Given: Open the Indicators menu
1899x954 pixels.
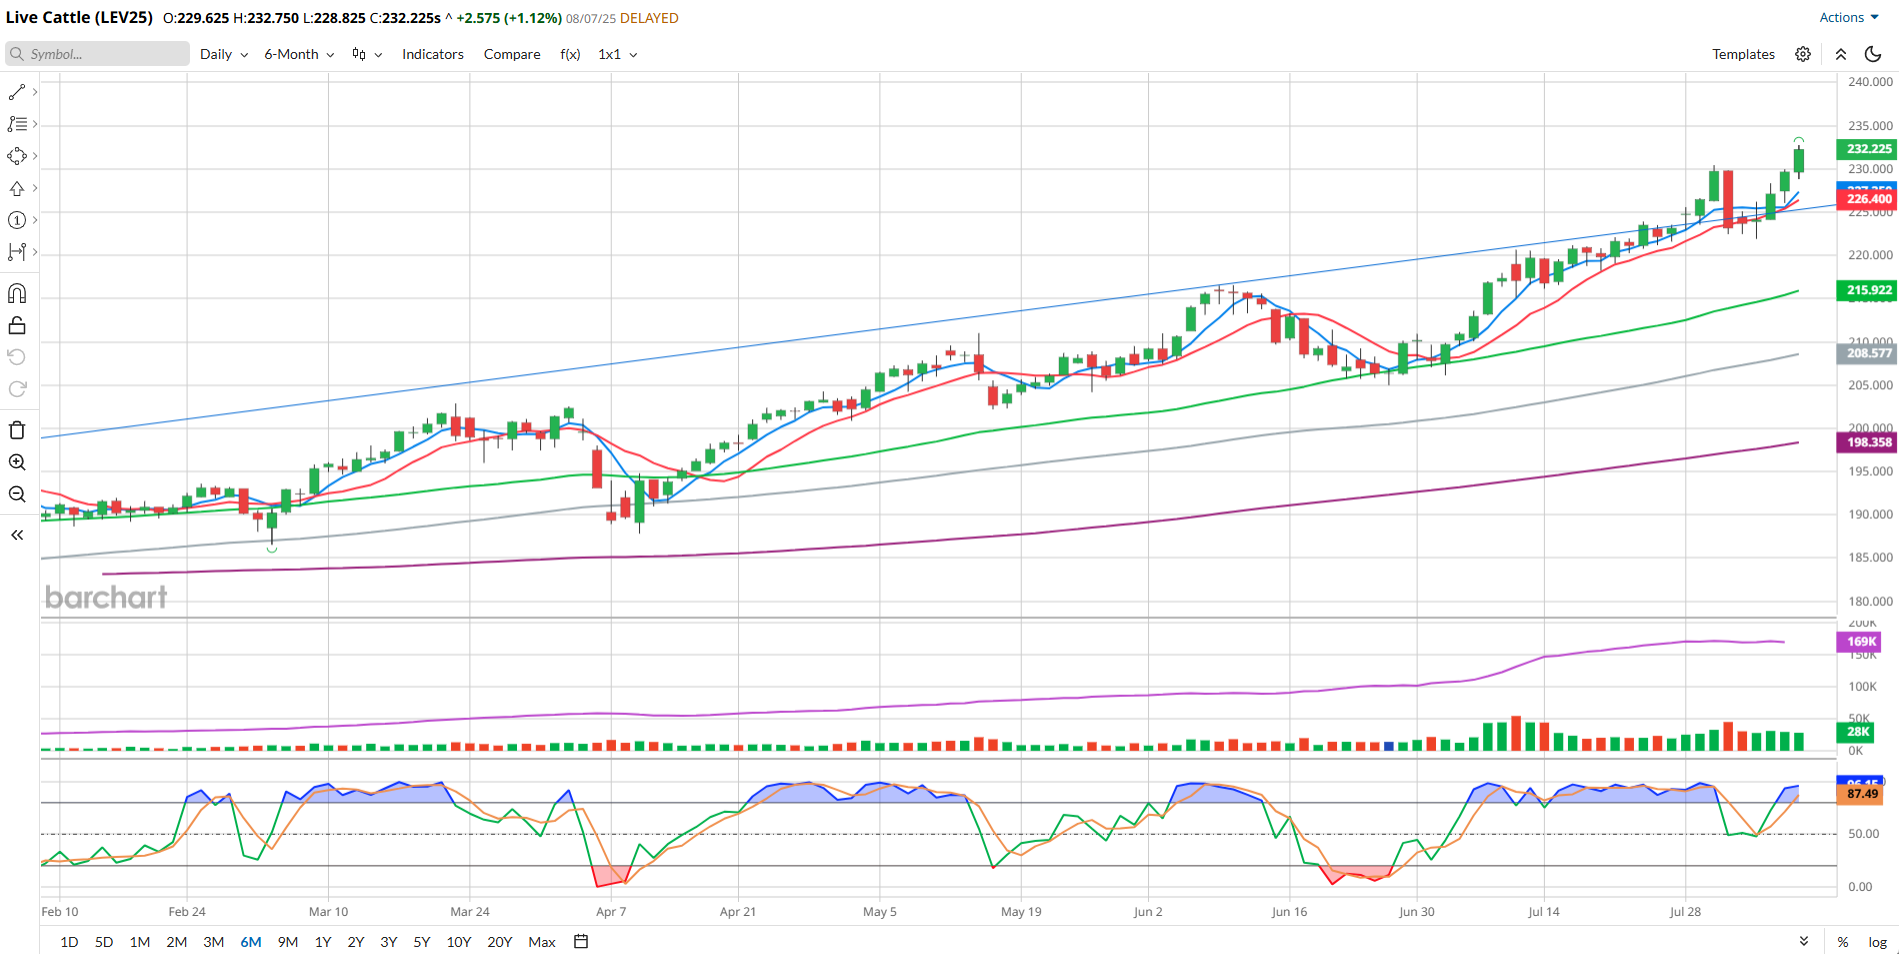Looking at the screenshot, I should tap(432, 54).
